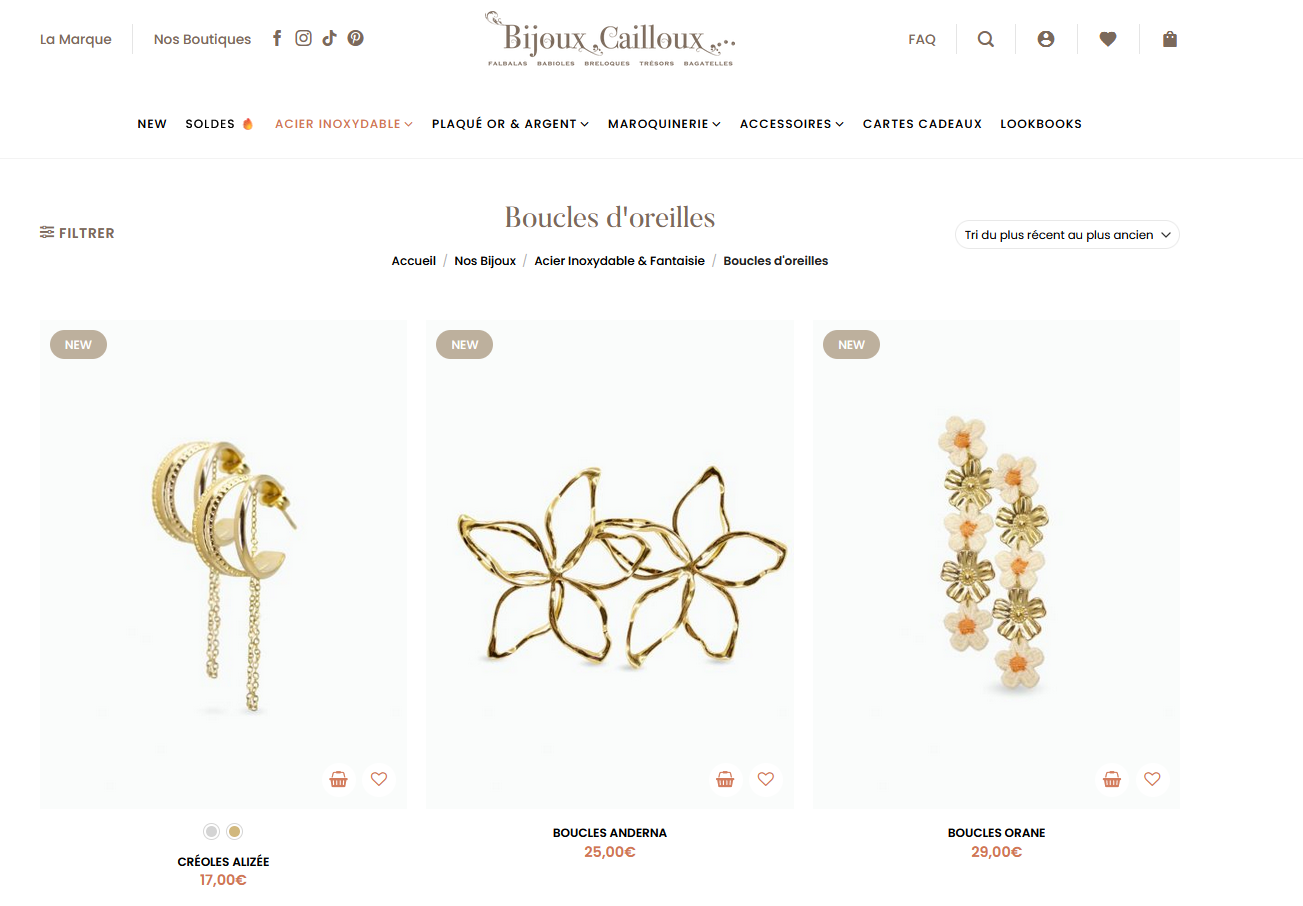Open the Facebook social icon
The height and width of the screenshot is (906, 1303).
[277, 39]
